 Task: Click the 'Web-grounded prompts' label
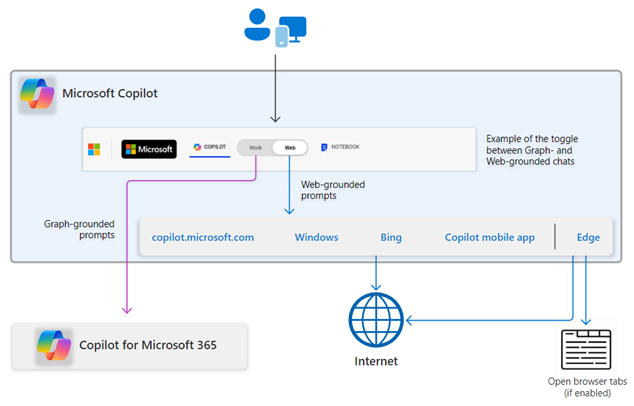333,190
